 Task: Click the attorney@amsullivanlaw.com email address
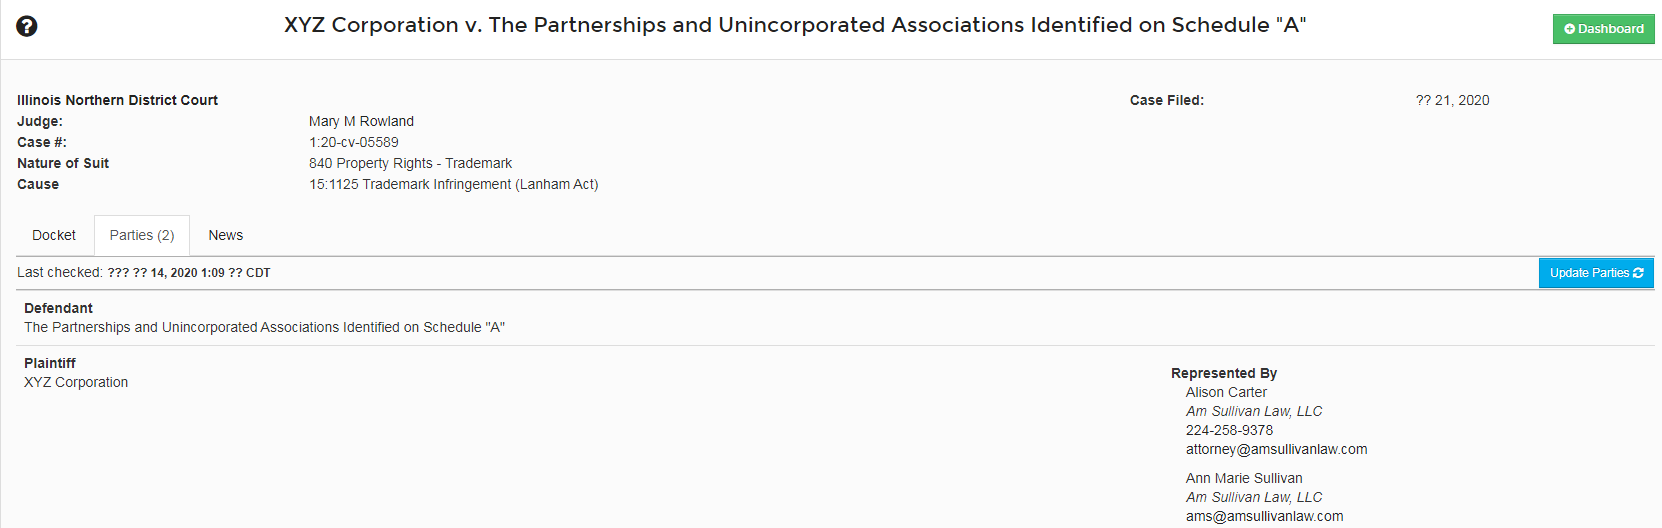point(1276,449)
